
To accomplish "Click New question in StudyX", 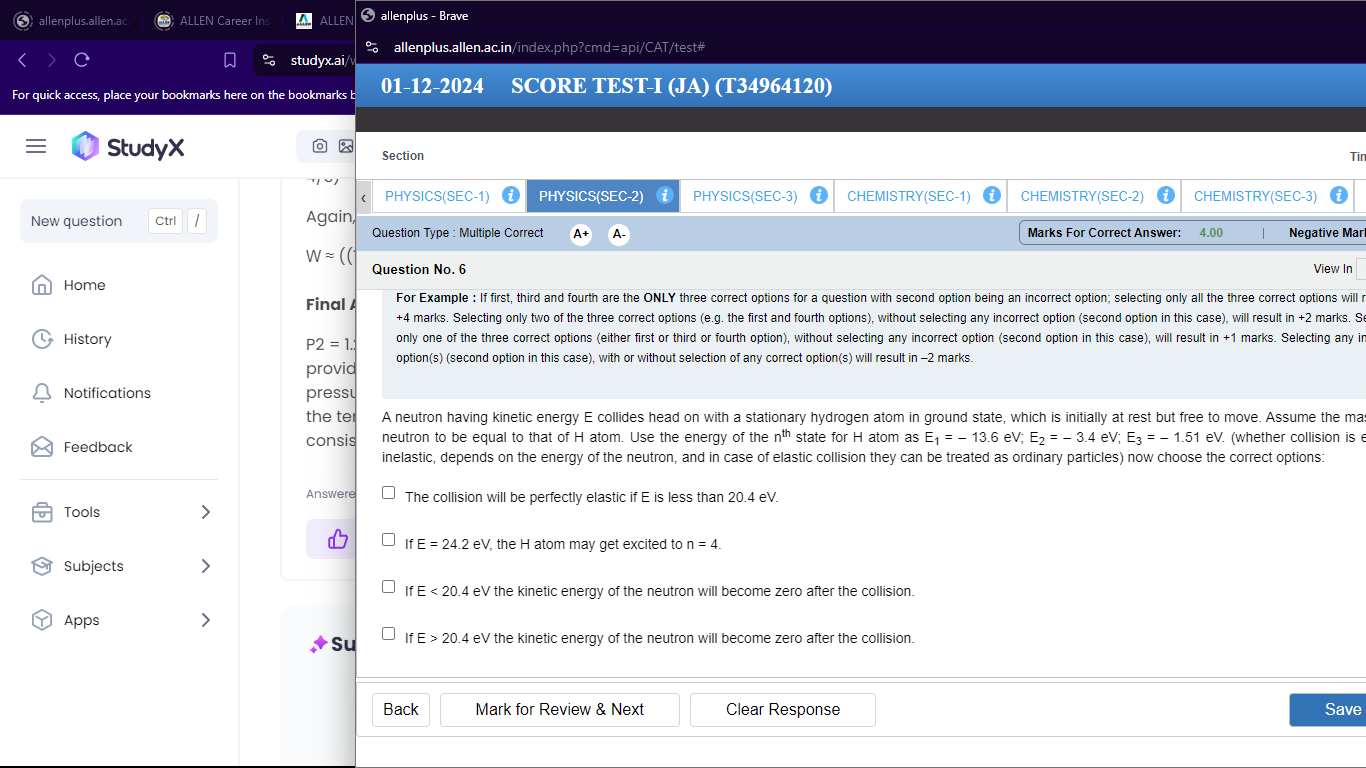I will point(119,221).
